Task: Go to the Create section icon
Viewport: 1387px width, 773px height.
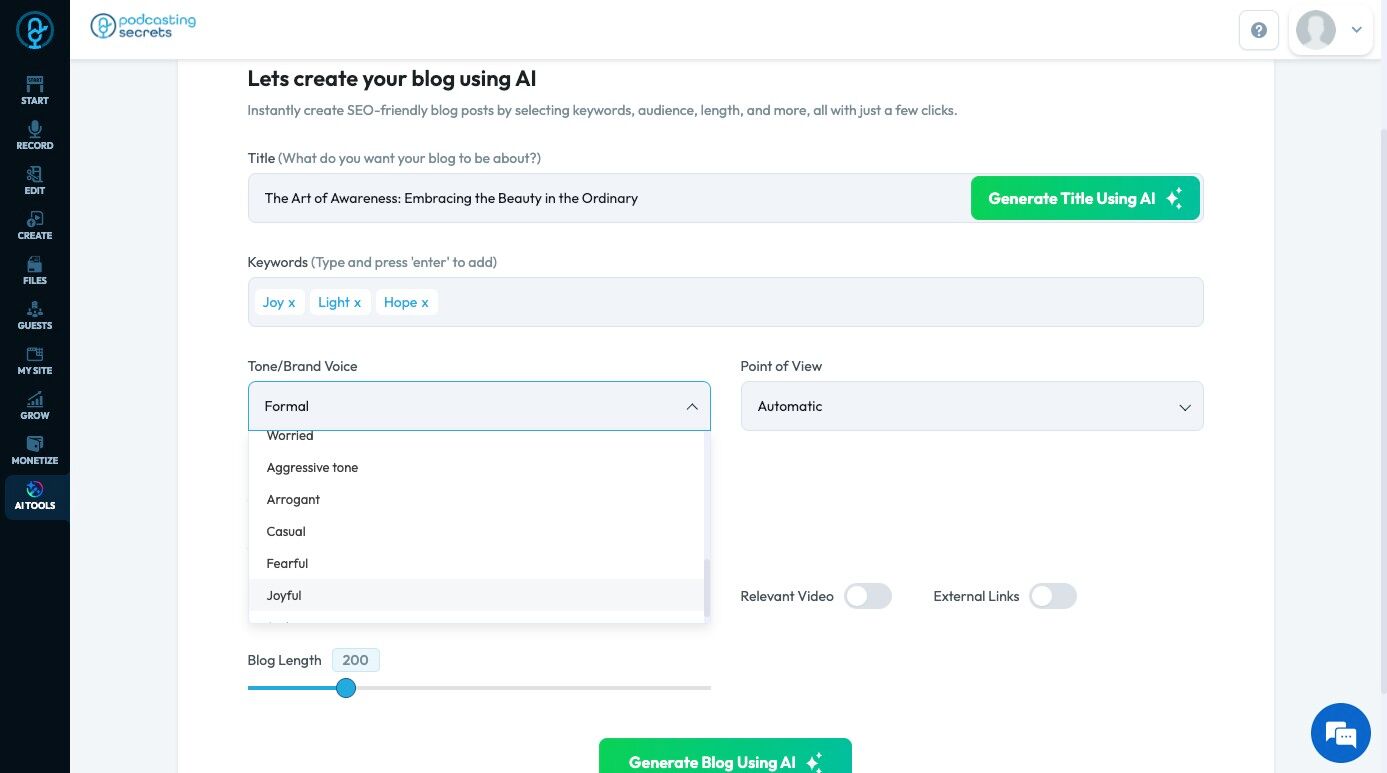Action: pos(35,220)
